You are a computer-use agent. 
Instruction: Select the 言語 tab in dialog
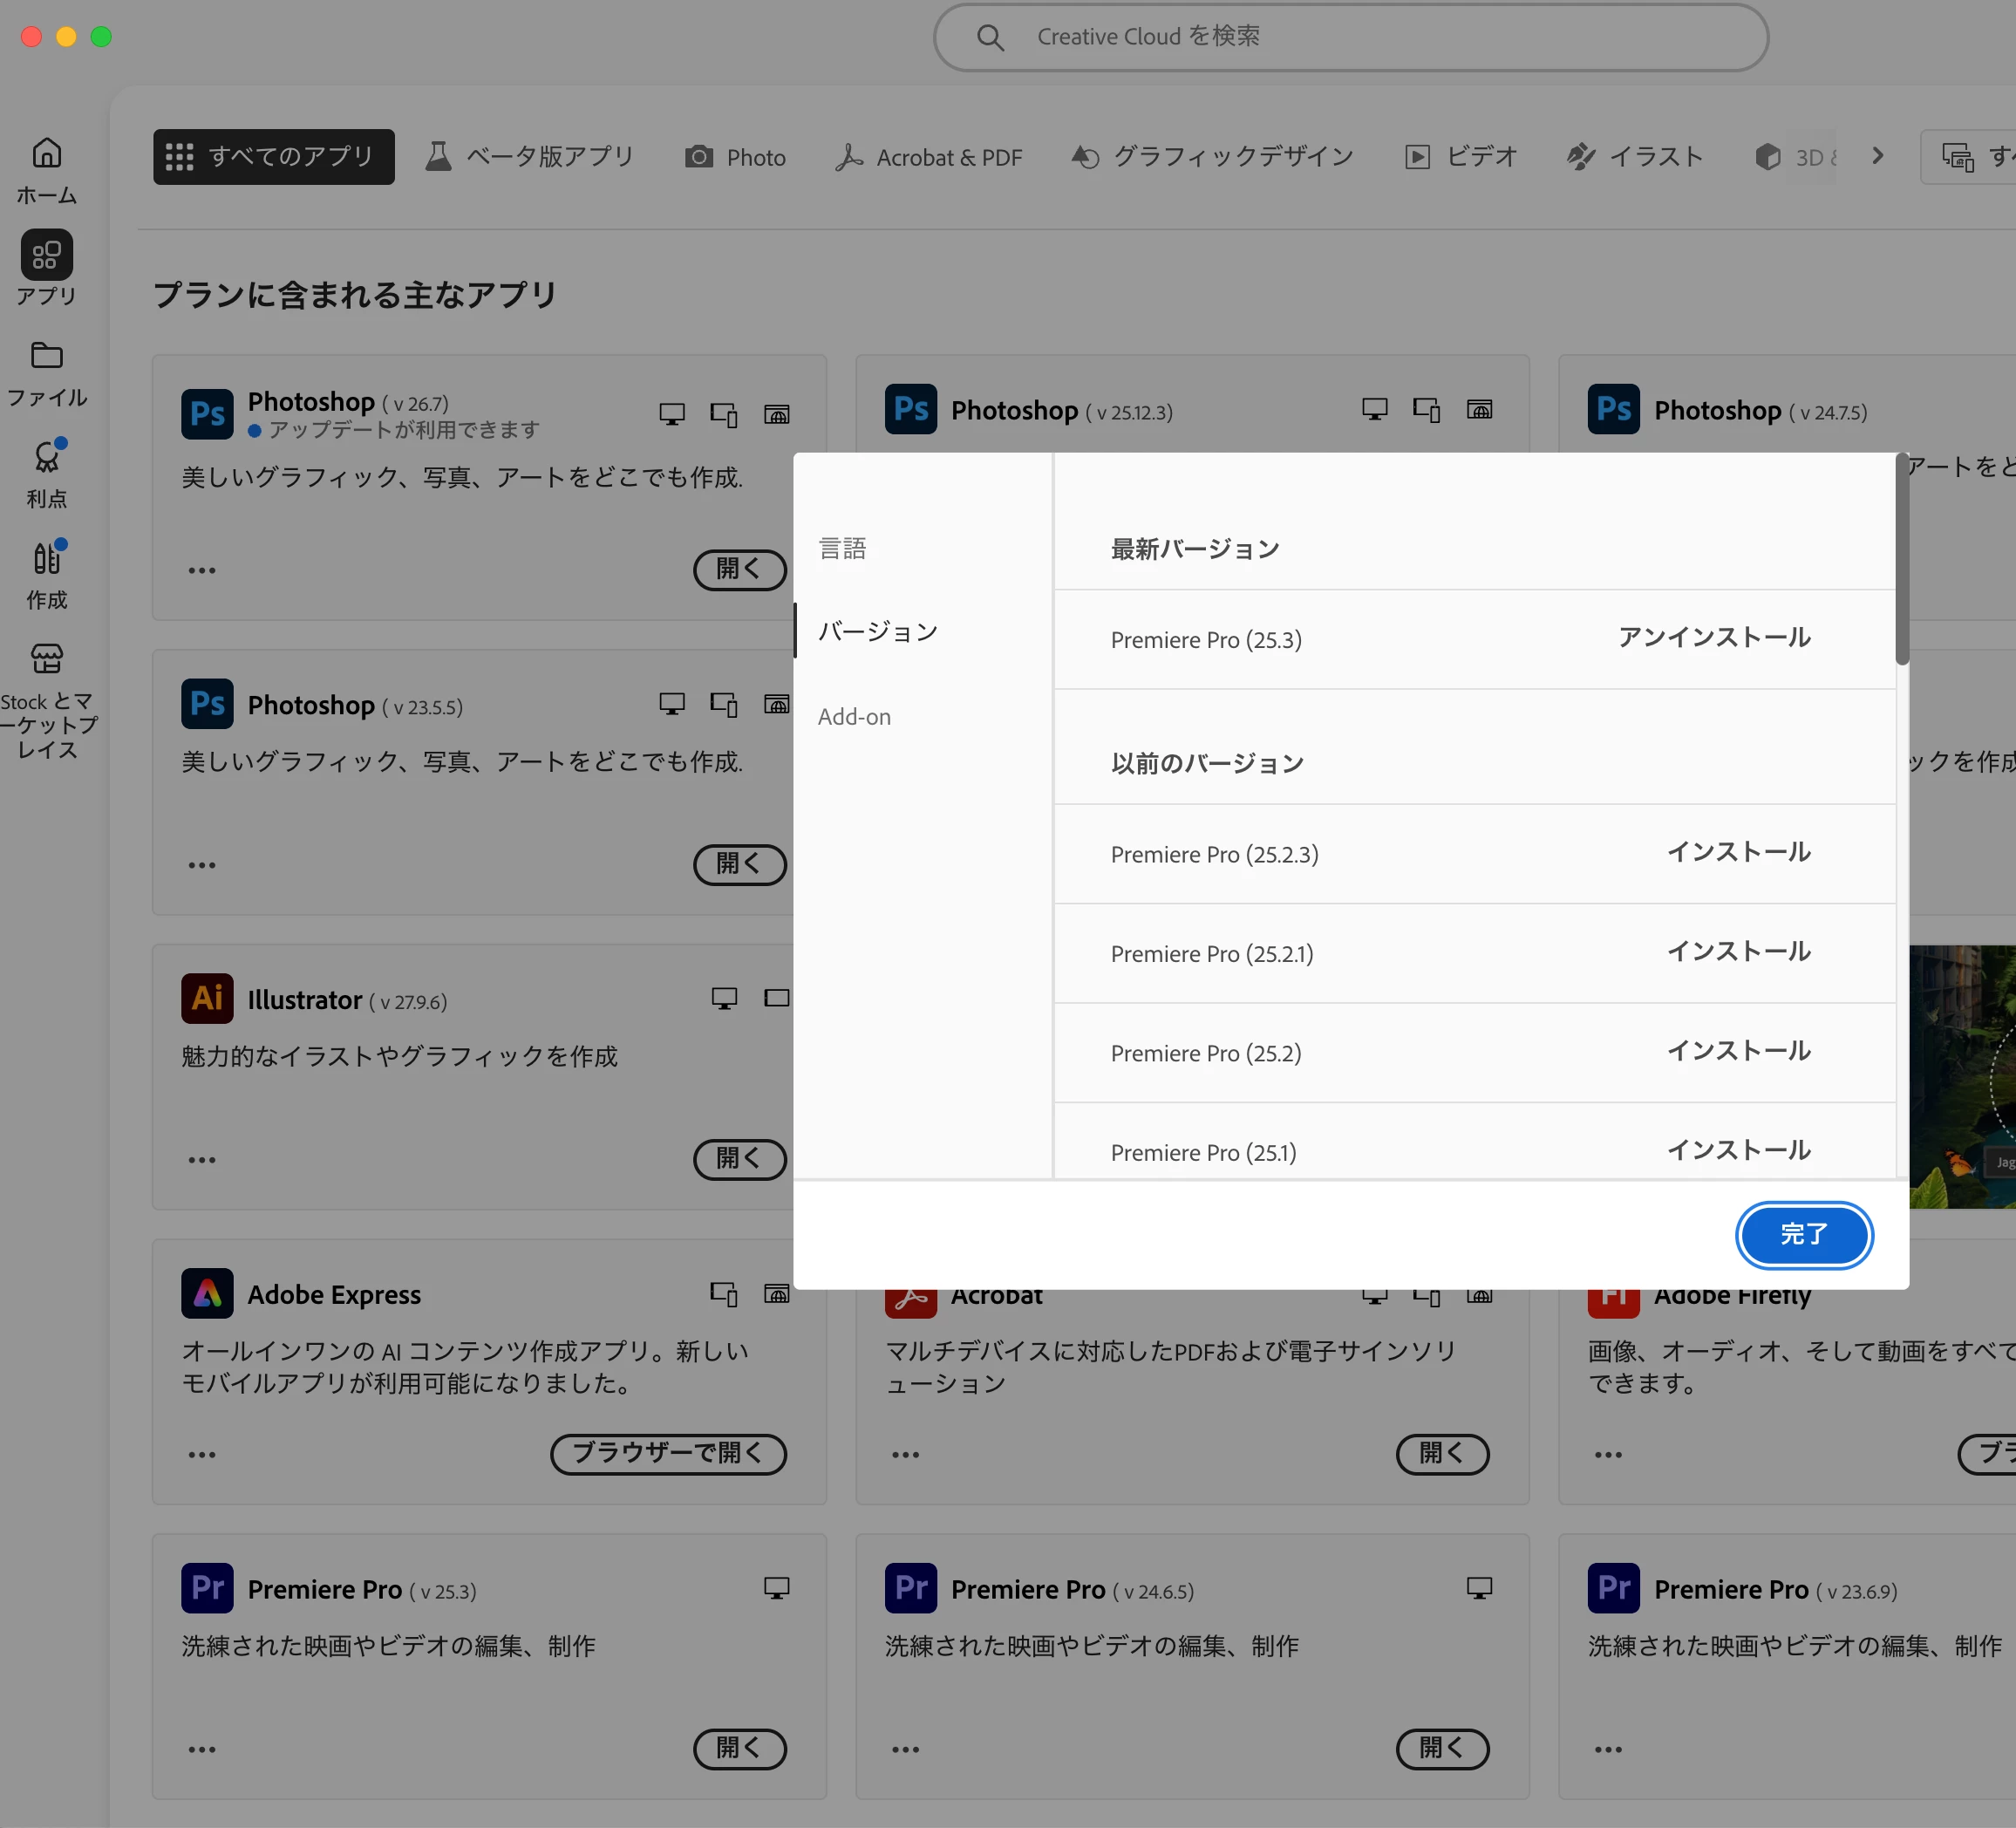tap(842, 548)
